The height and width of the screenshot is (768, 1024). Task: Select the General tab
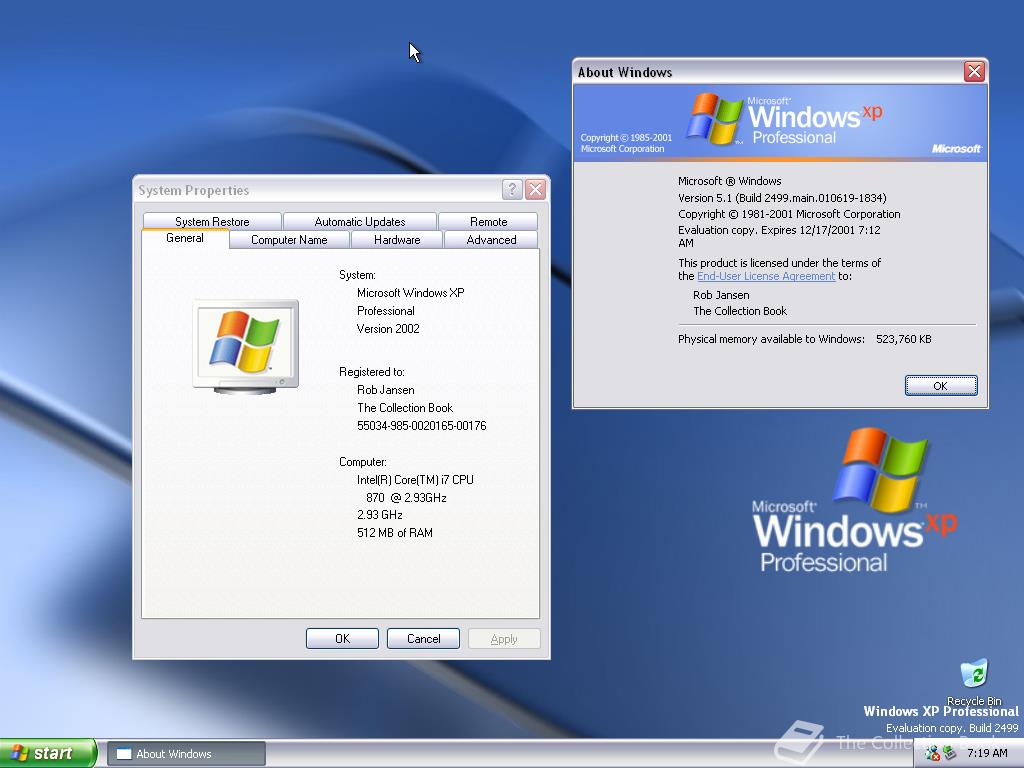coord(185,238)
